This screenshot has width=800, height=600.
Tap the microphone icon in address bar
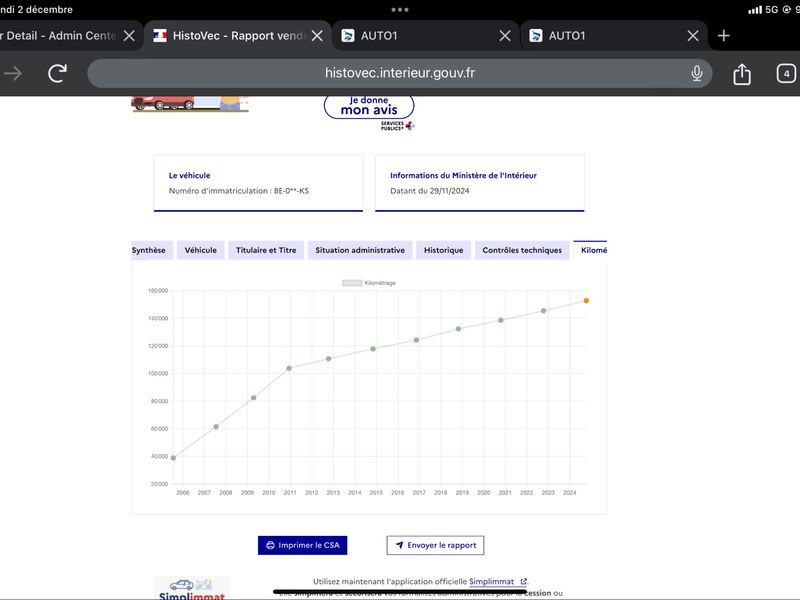(x=696, y=73)
